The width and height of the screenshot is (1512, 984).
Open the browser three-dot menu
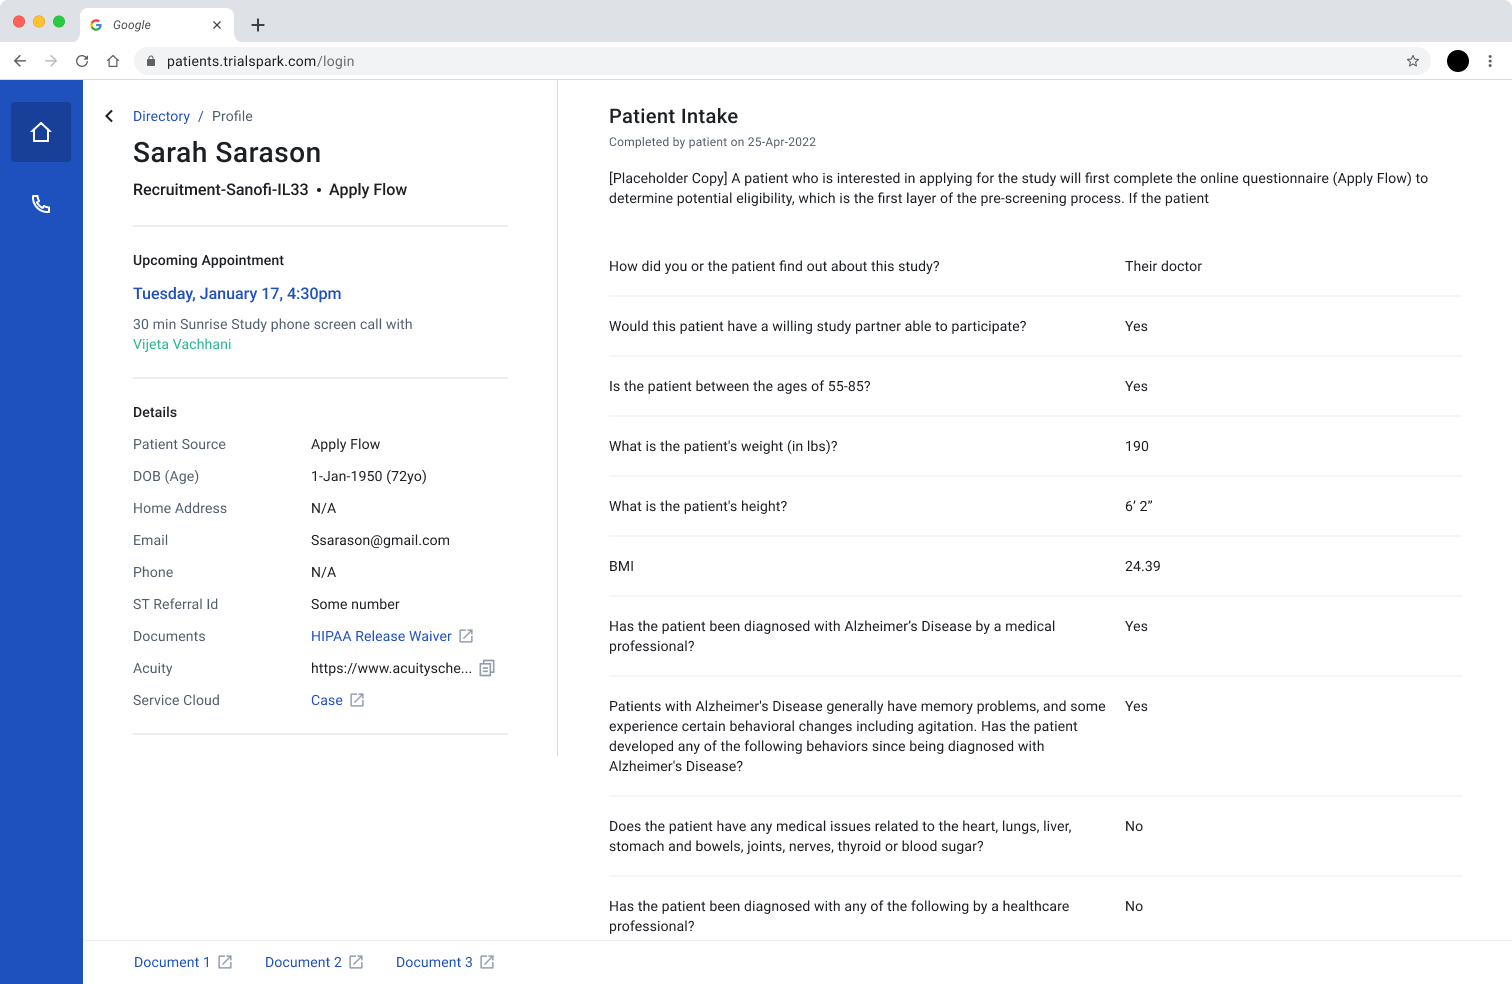1490,61
